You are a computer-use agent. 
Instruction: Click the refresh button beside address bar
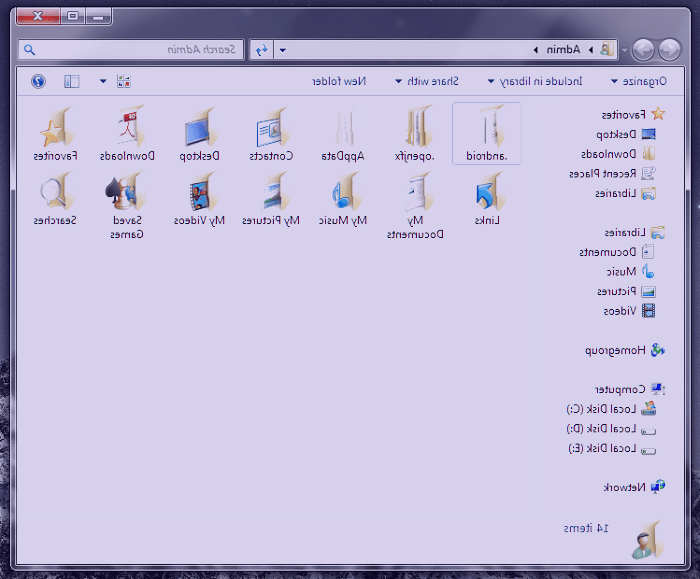261,49
